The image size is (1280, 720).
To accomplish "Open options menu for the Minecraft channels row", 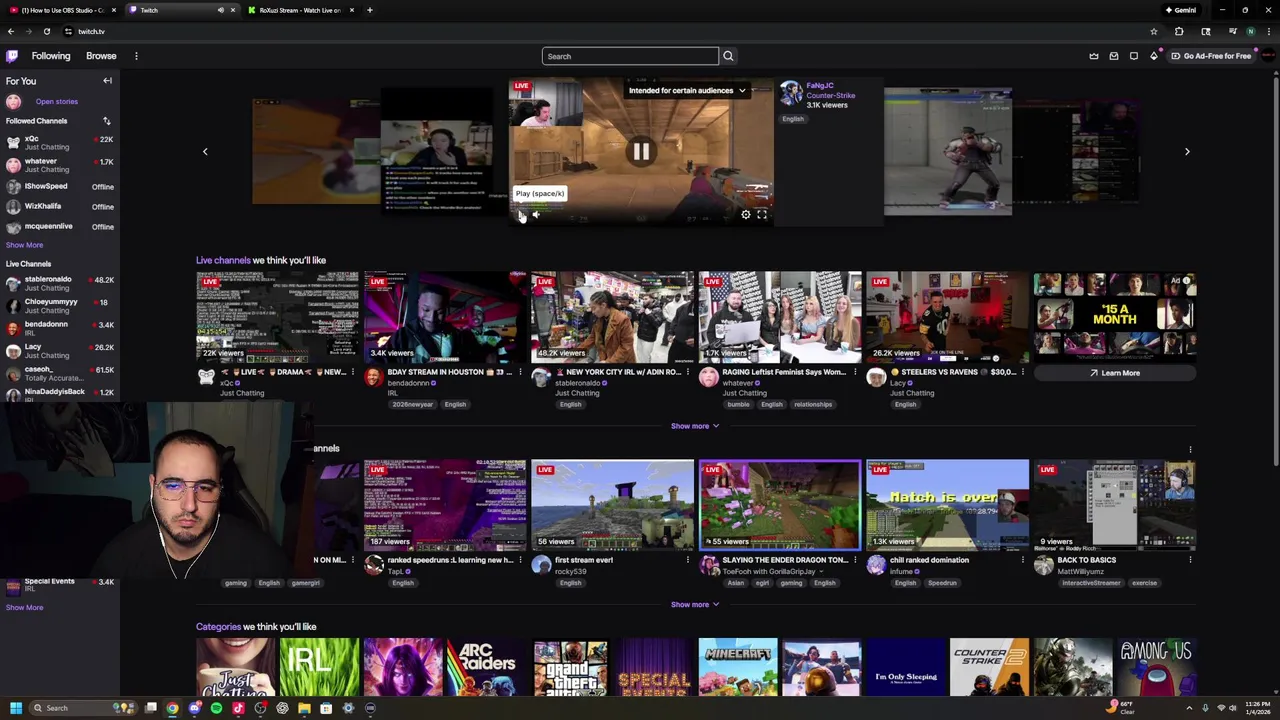I will point(1190,449).
